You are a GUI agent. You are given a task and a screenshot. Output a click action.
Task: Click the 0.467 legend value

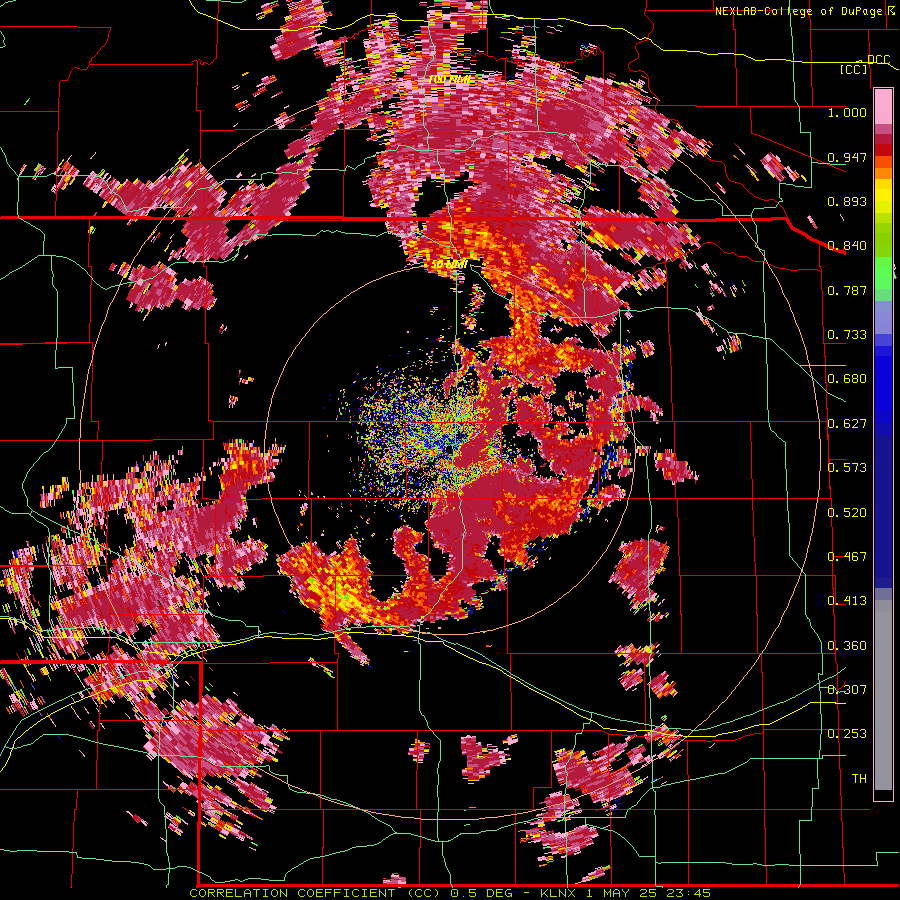[x=847, y=557]
